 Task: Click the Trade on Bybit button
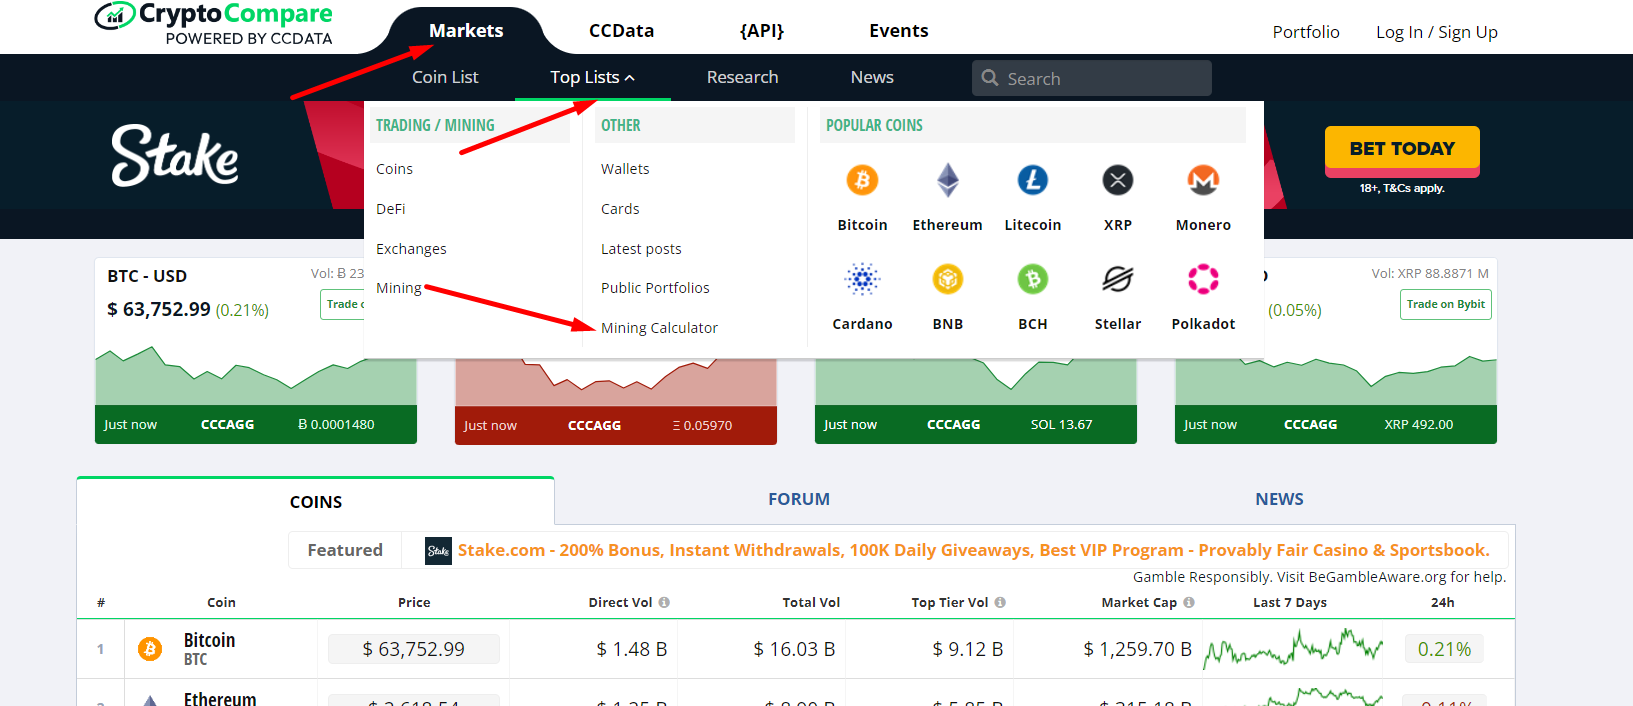[x=1445, y=304]
